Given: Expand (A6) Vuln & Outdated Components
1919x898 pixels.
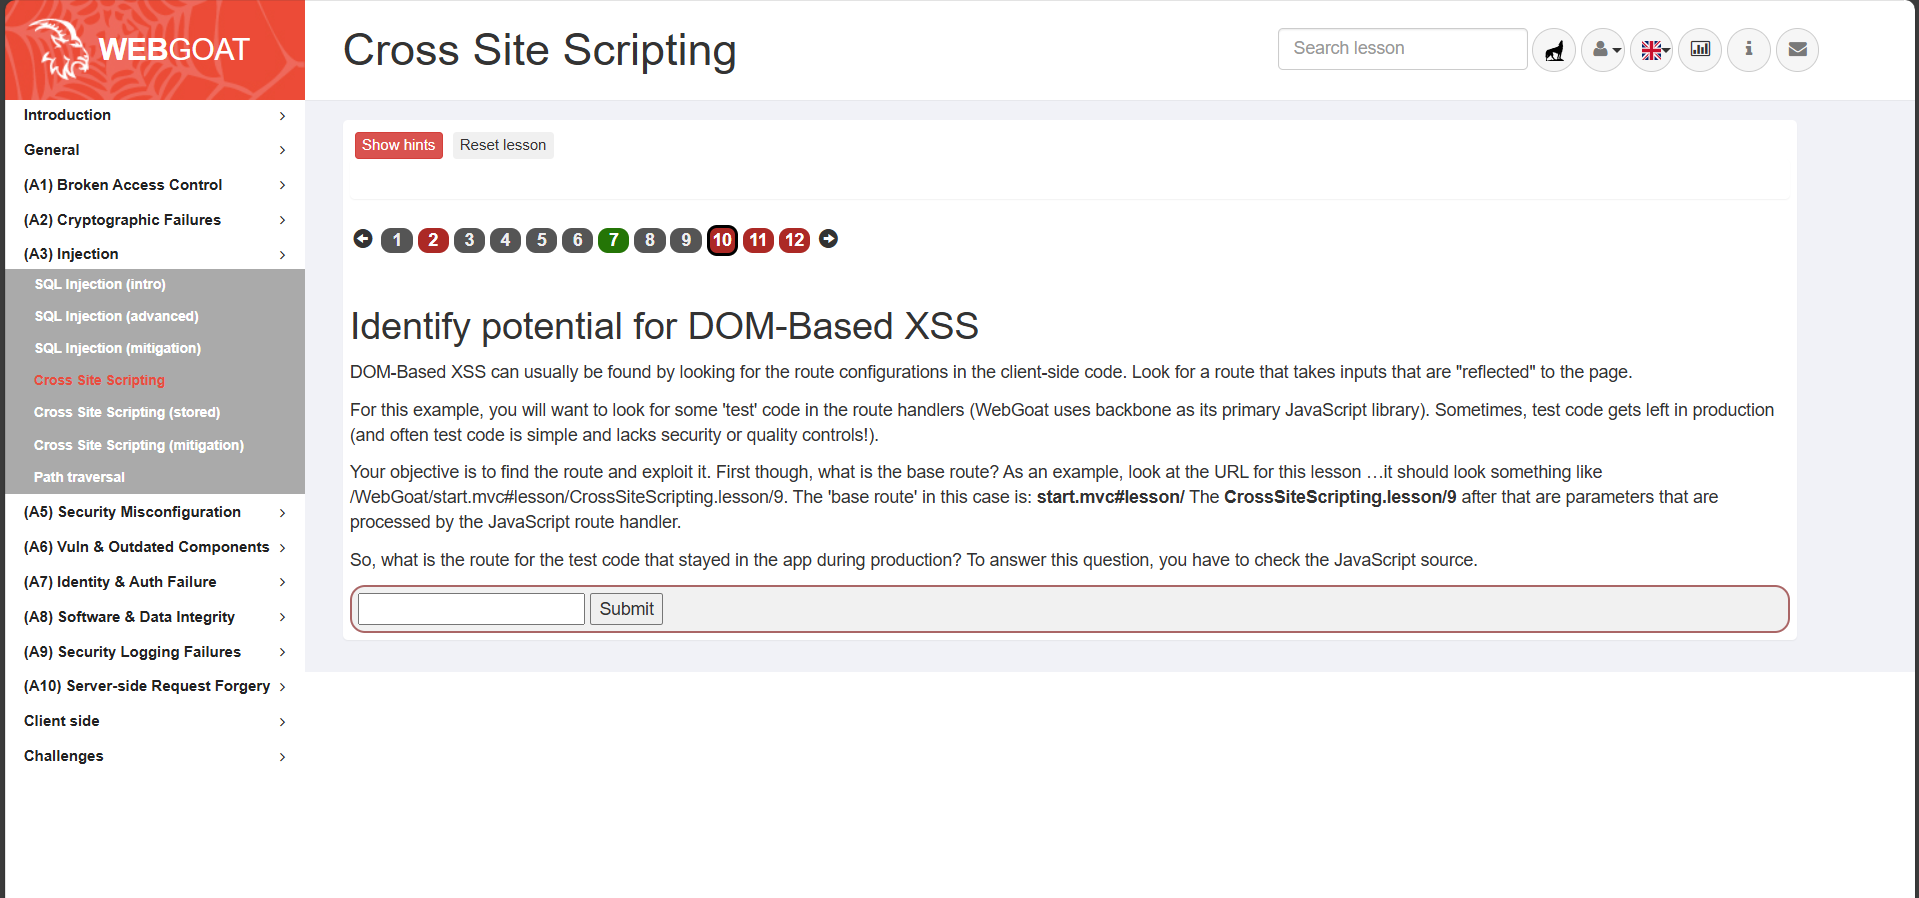Looking at the screenshot, I should (155, 547).
